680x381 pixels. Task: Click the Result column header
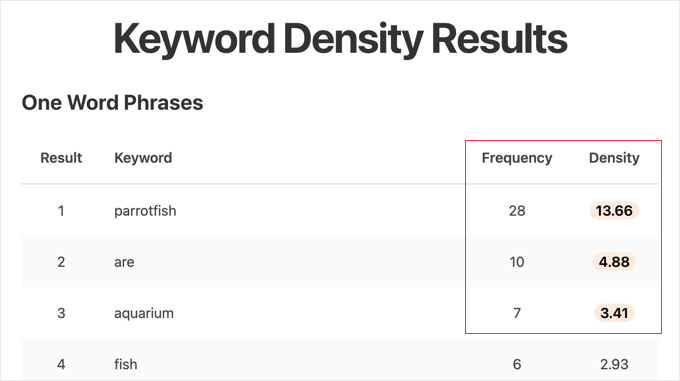[x=61, y=158]
